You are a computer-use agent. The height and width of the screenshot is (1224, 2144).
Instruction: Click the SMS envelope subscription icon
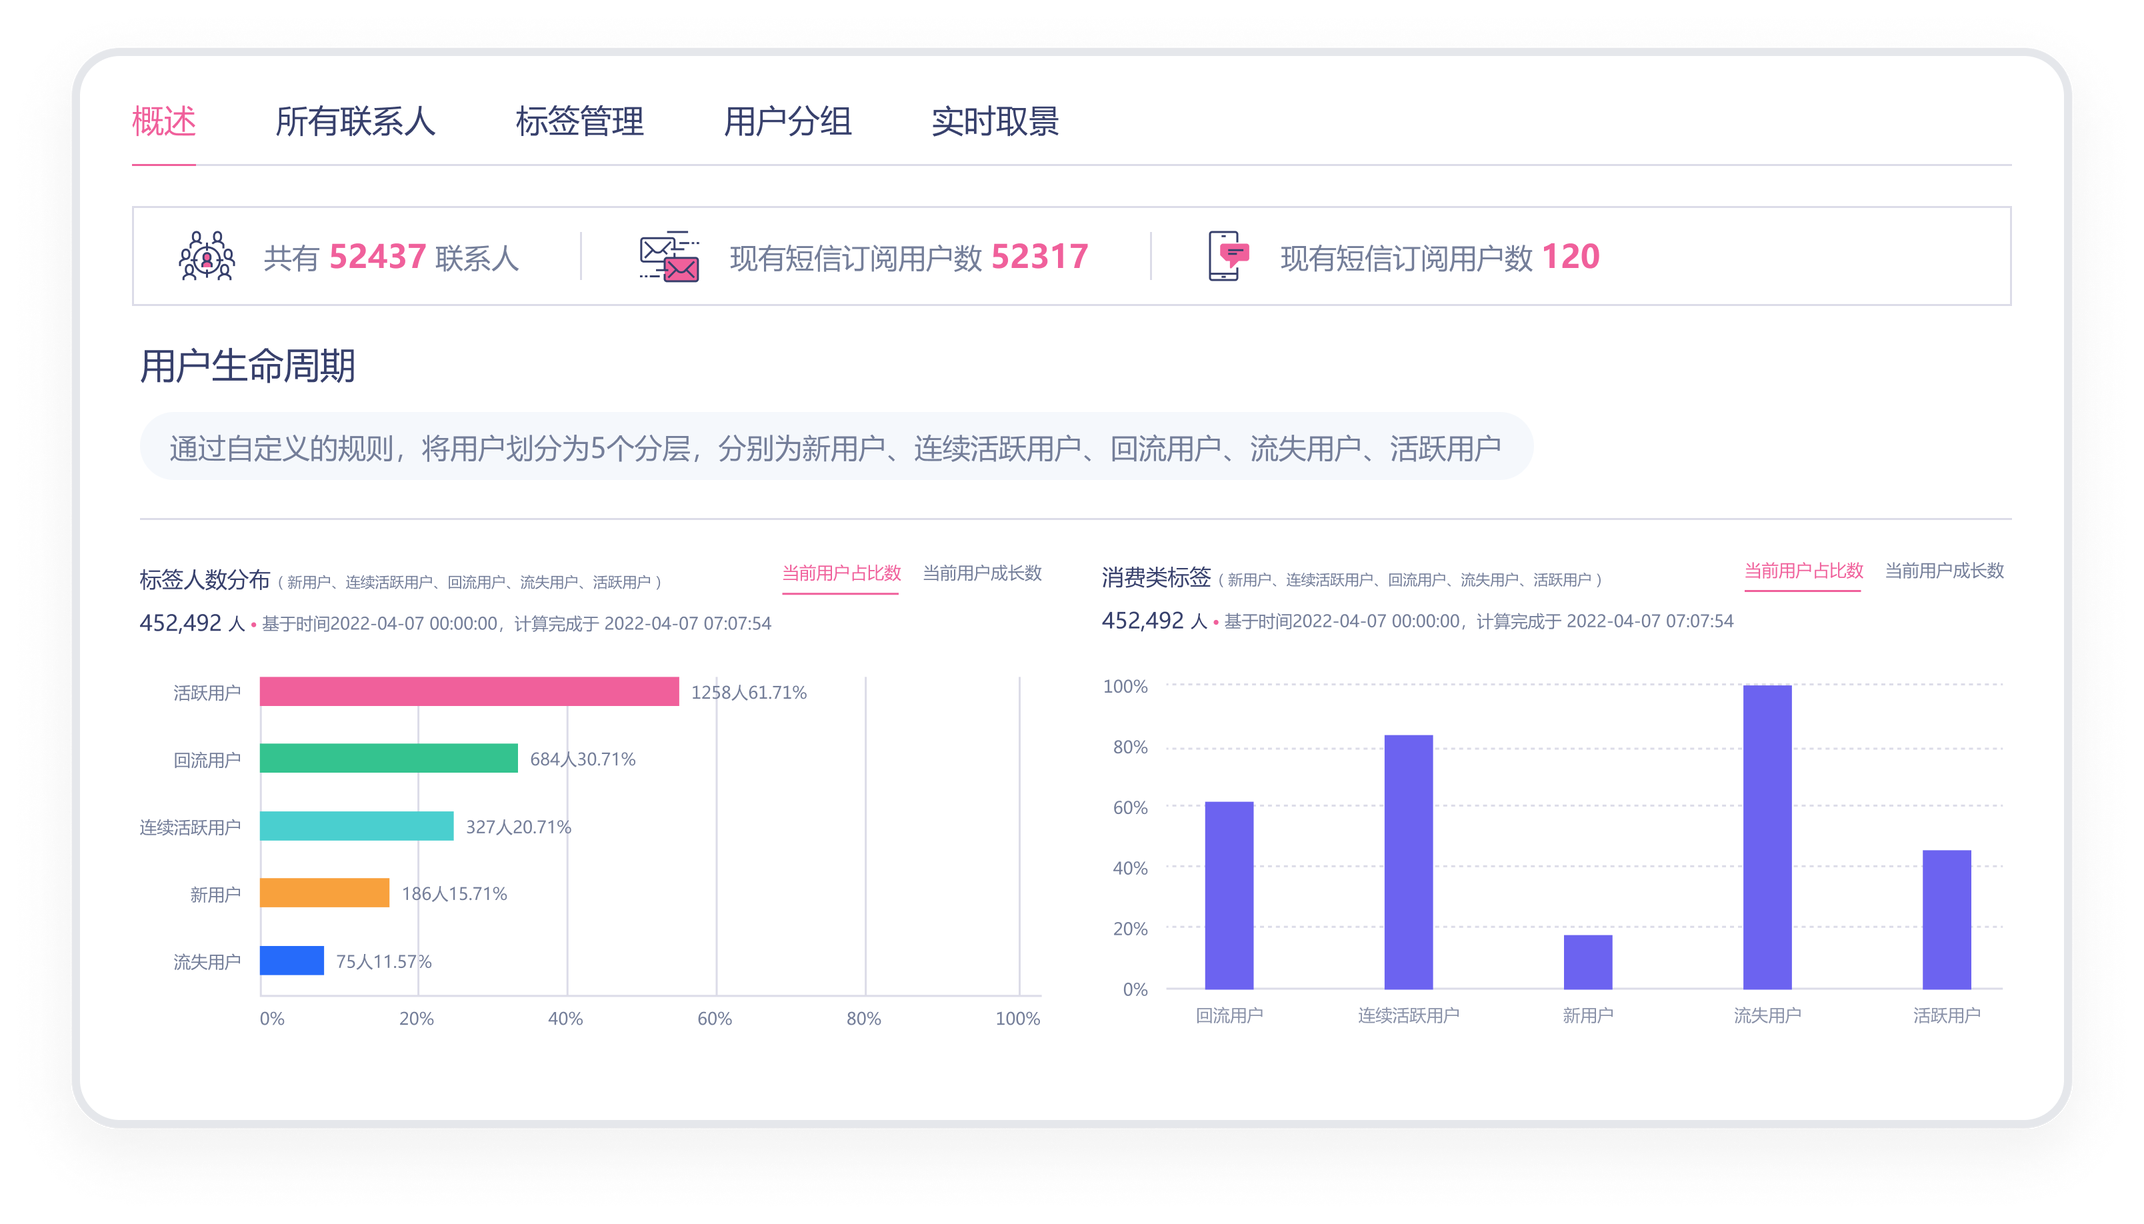tap(669, 256)
